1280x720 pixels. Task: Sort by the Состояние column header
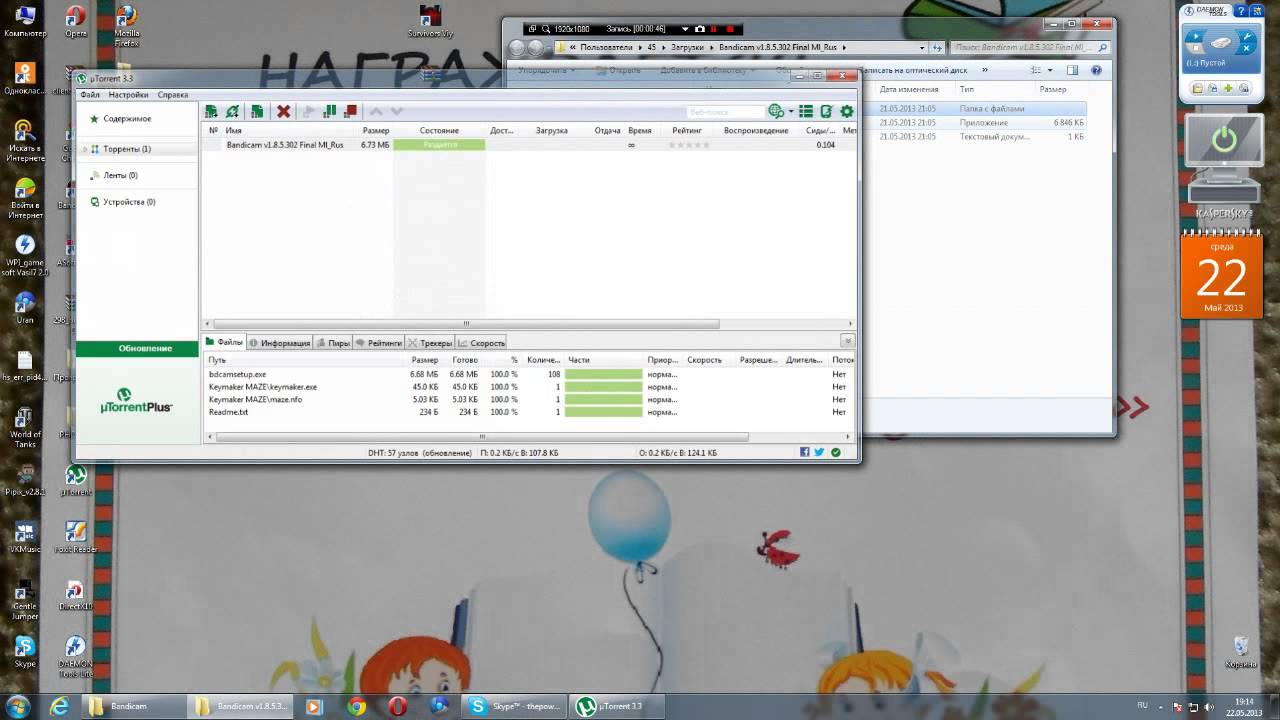tap(439, 131)
